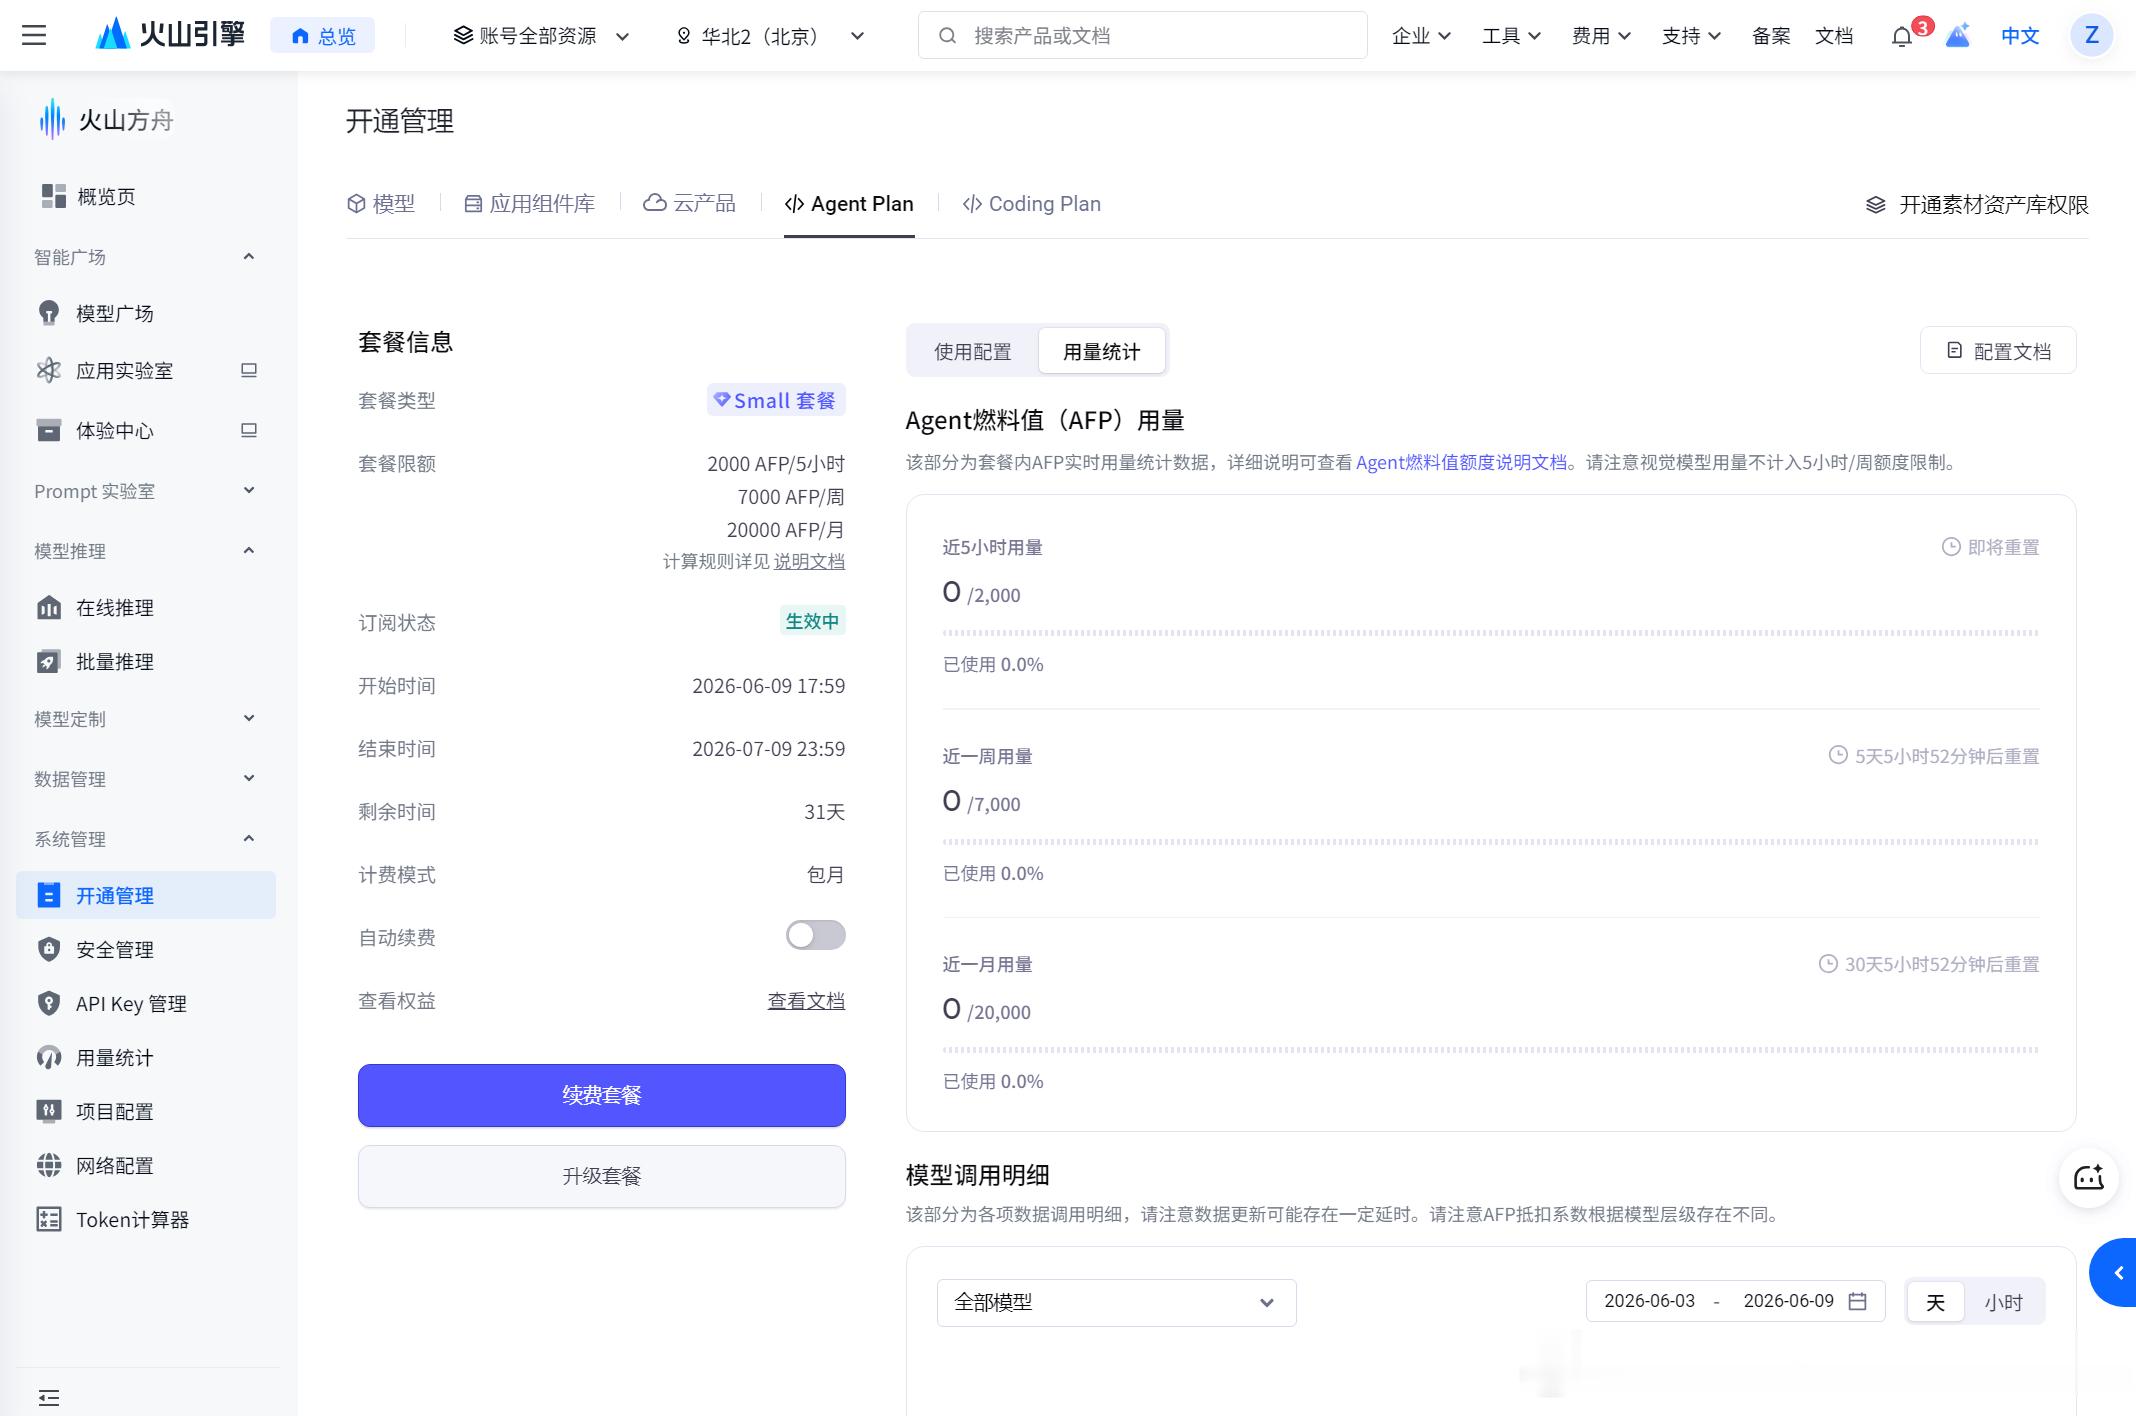Expand the 支持 menu
This screenshot has width=2136, height=1416.
(1691, 36)
